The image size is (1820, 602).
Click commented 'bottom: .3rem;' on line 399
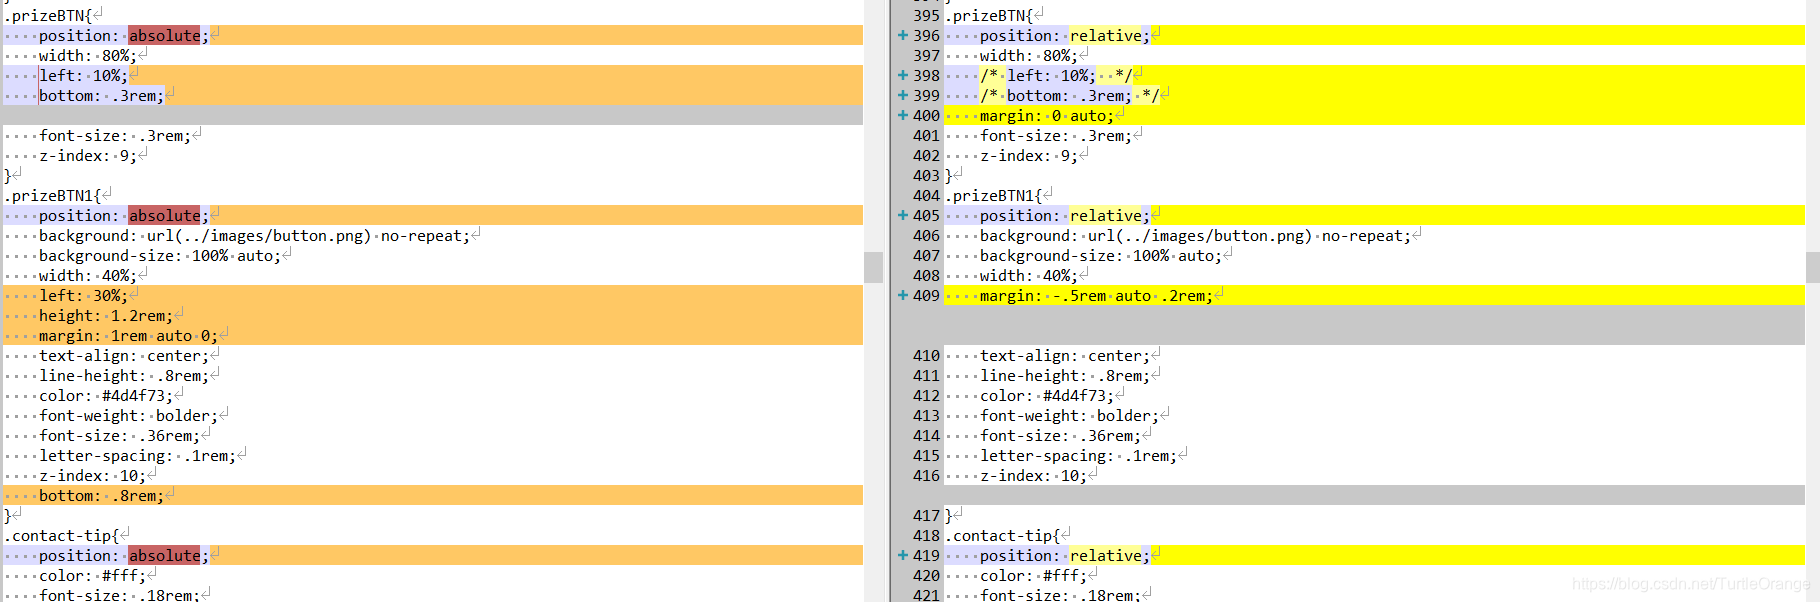[x=1069, y=95]
